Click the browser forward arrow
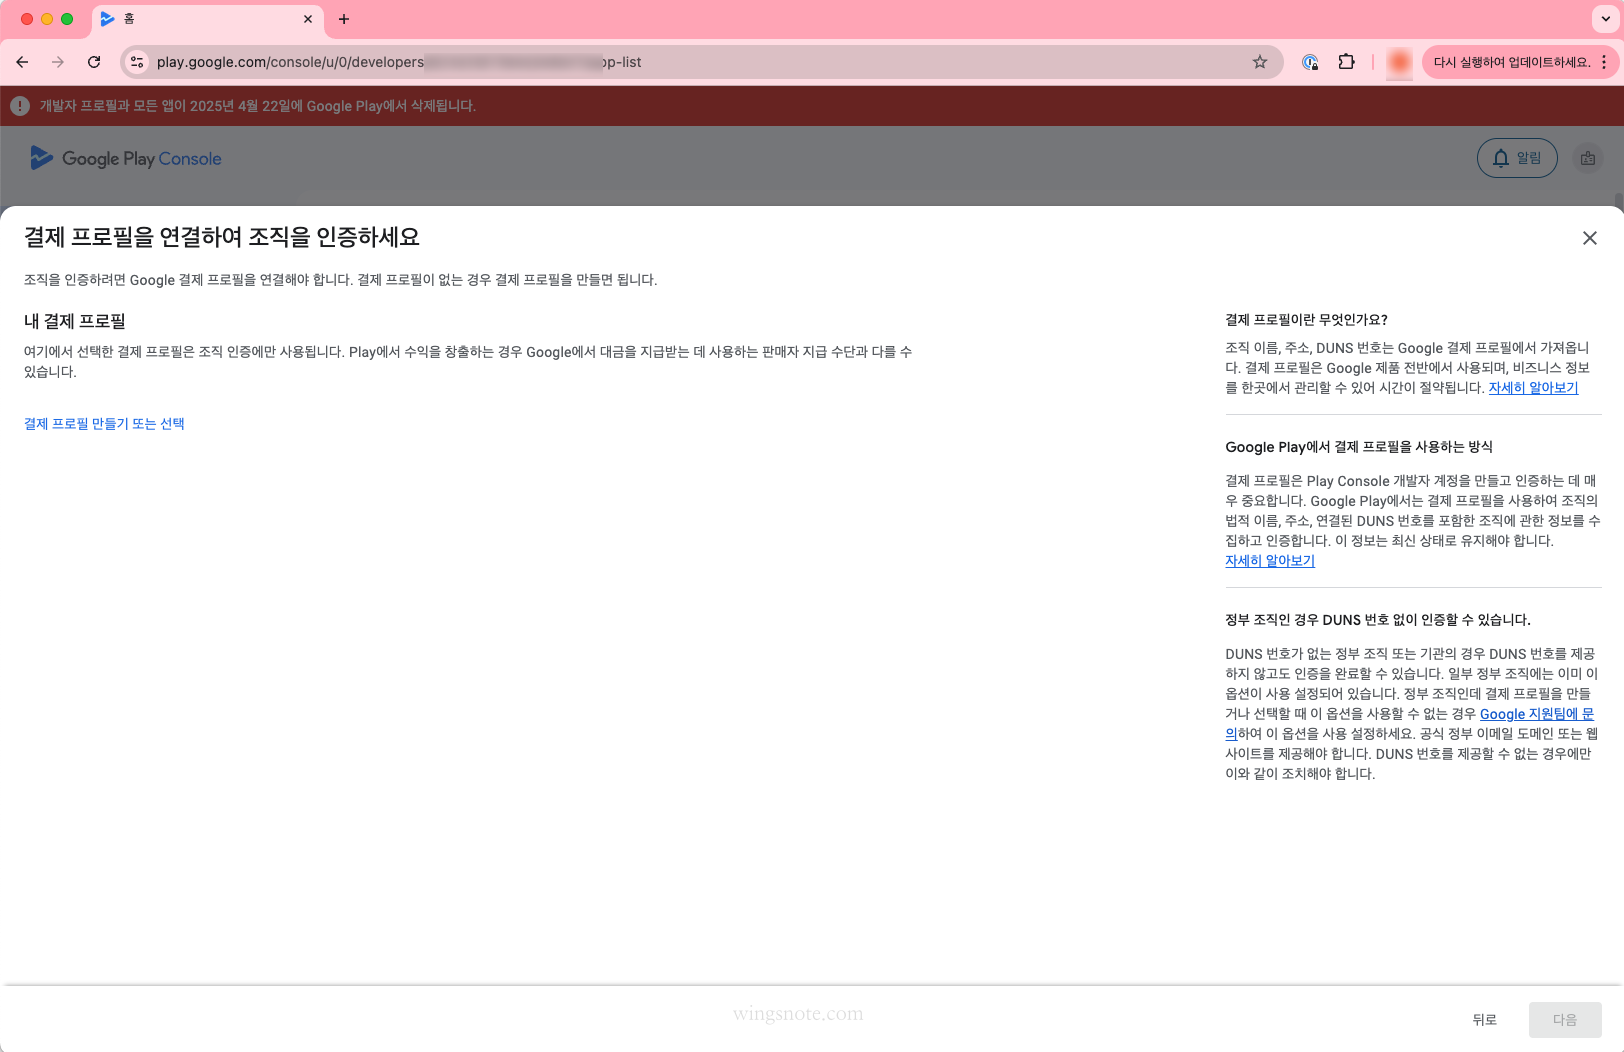Image resolution: width=1624 pixels, height=1052 pixels. tap(58, 62)
